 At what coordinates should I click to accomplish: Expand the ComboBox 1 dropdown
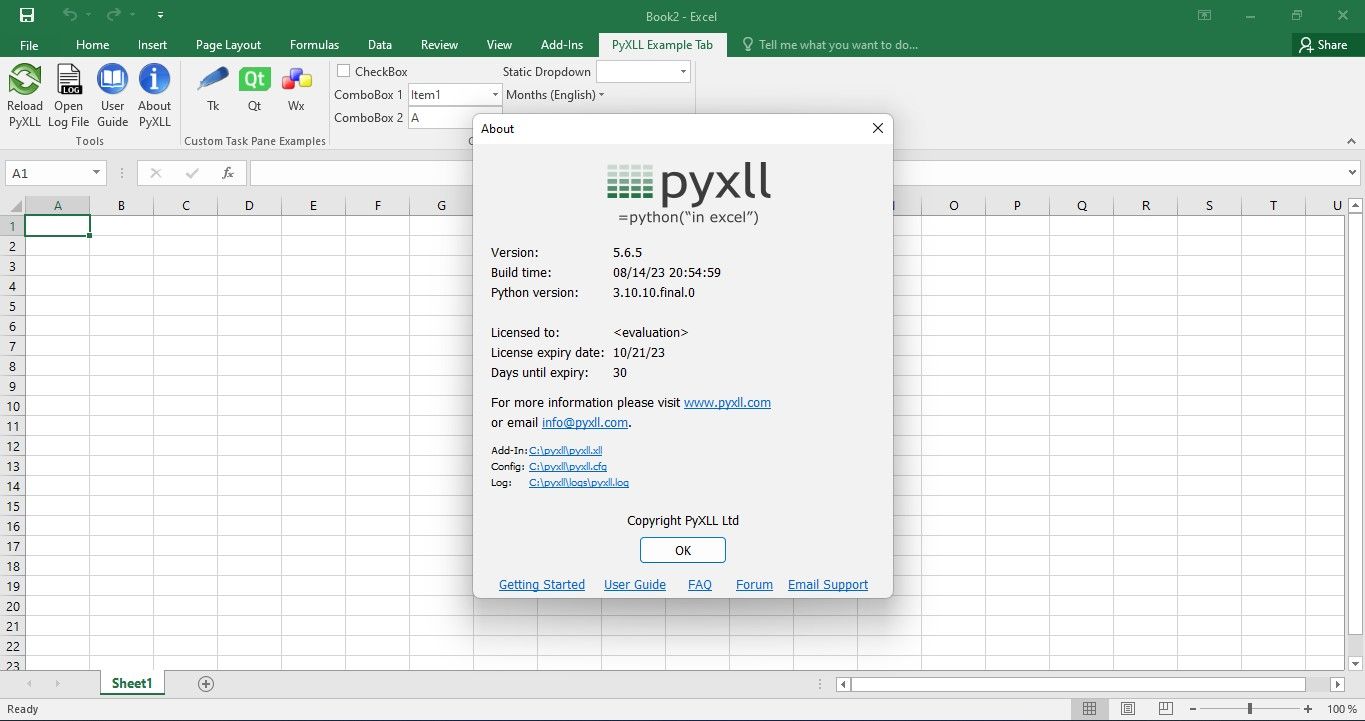[x=495, y=94]
